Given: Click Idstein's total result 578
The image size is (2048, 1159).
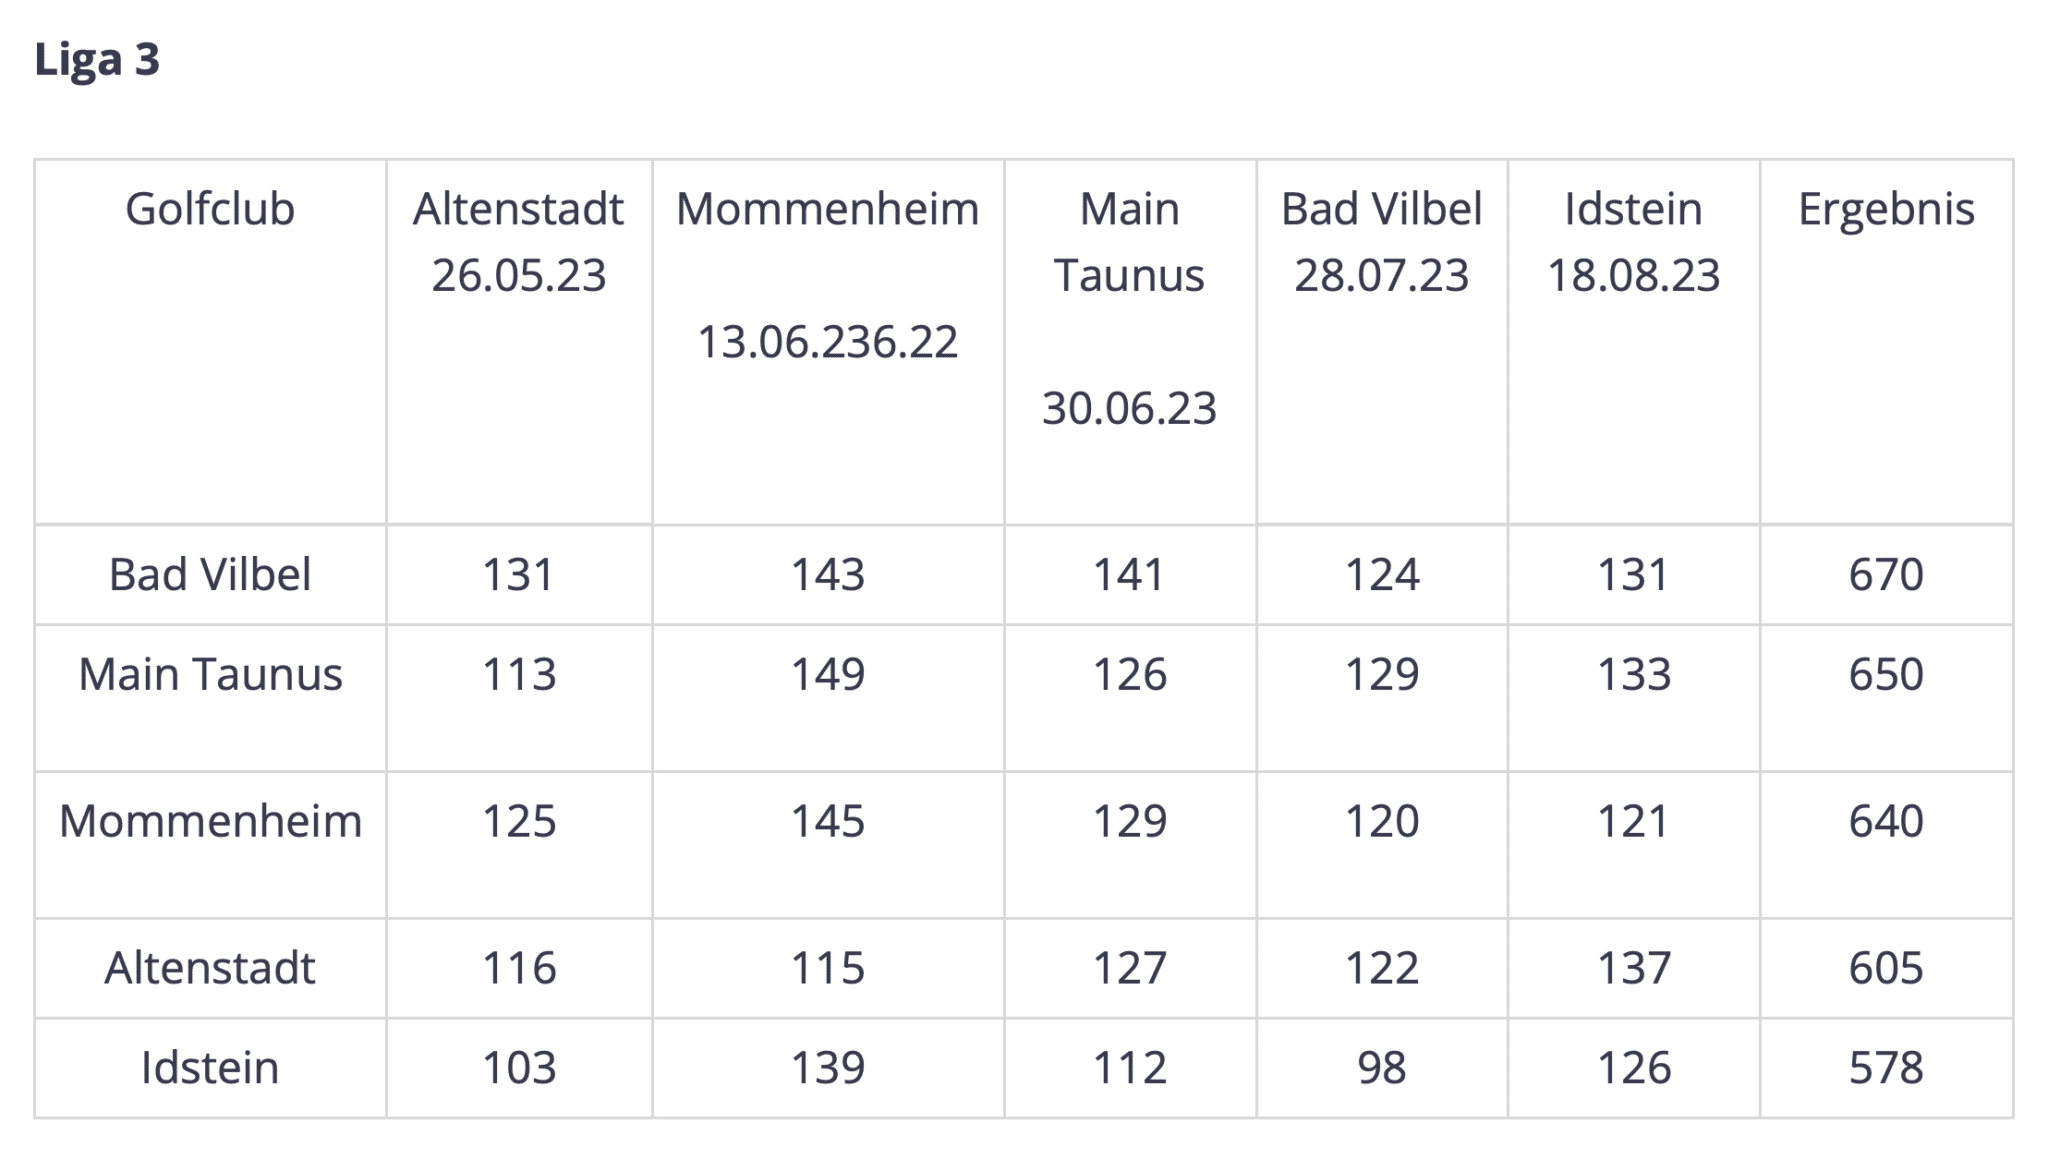Looking at the screenshot, I should pos(1886,1068).
